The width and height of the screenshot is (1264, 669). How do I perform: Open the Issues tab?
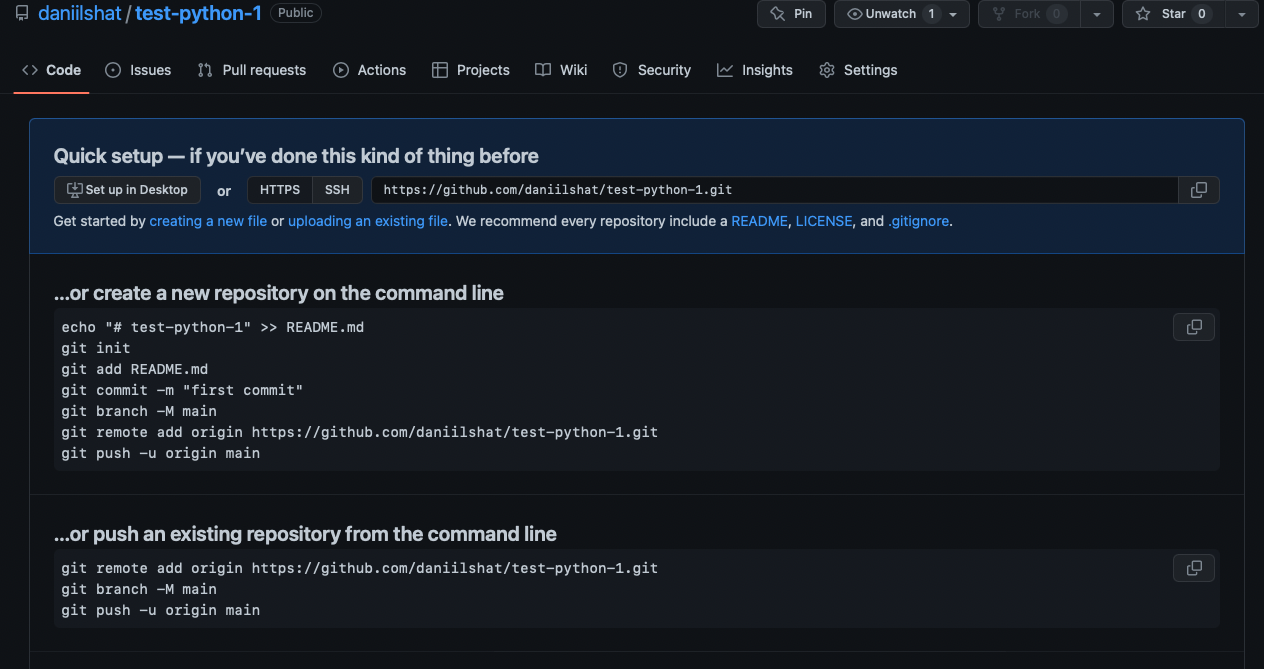click(138, 70)
